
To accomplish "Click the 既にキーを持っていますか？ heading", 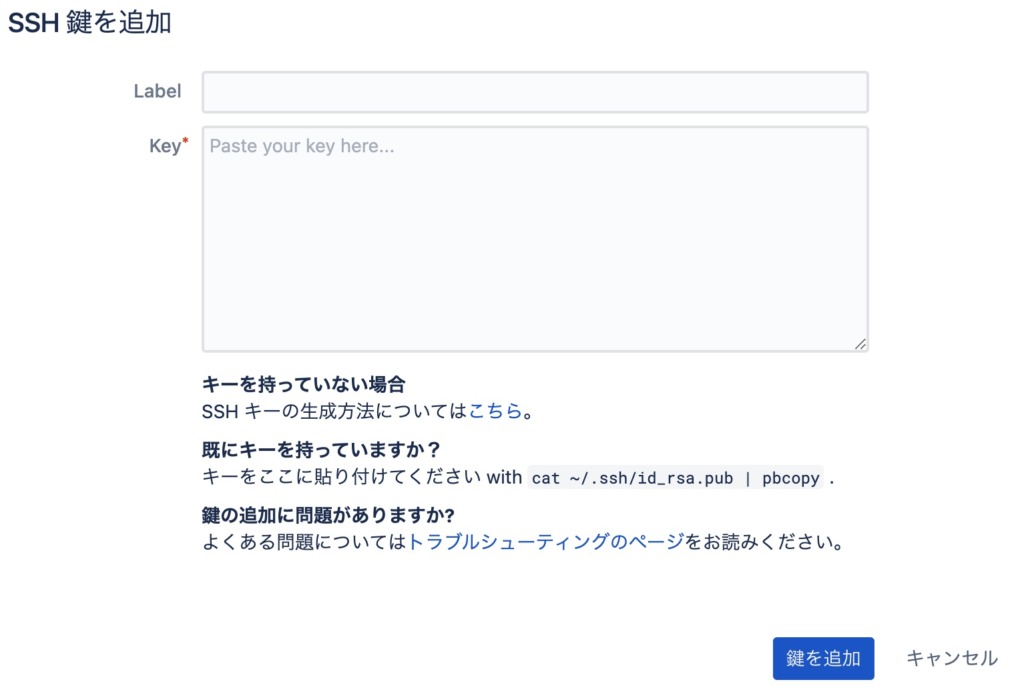I will (x=321, y=450).
